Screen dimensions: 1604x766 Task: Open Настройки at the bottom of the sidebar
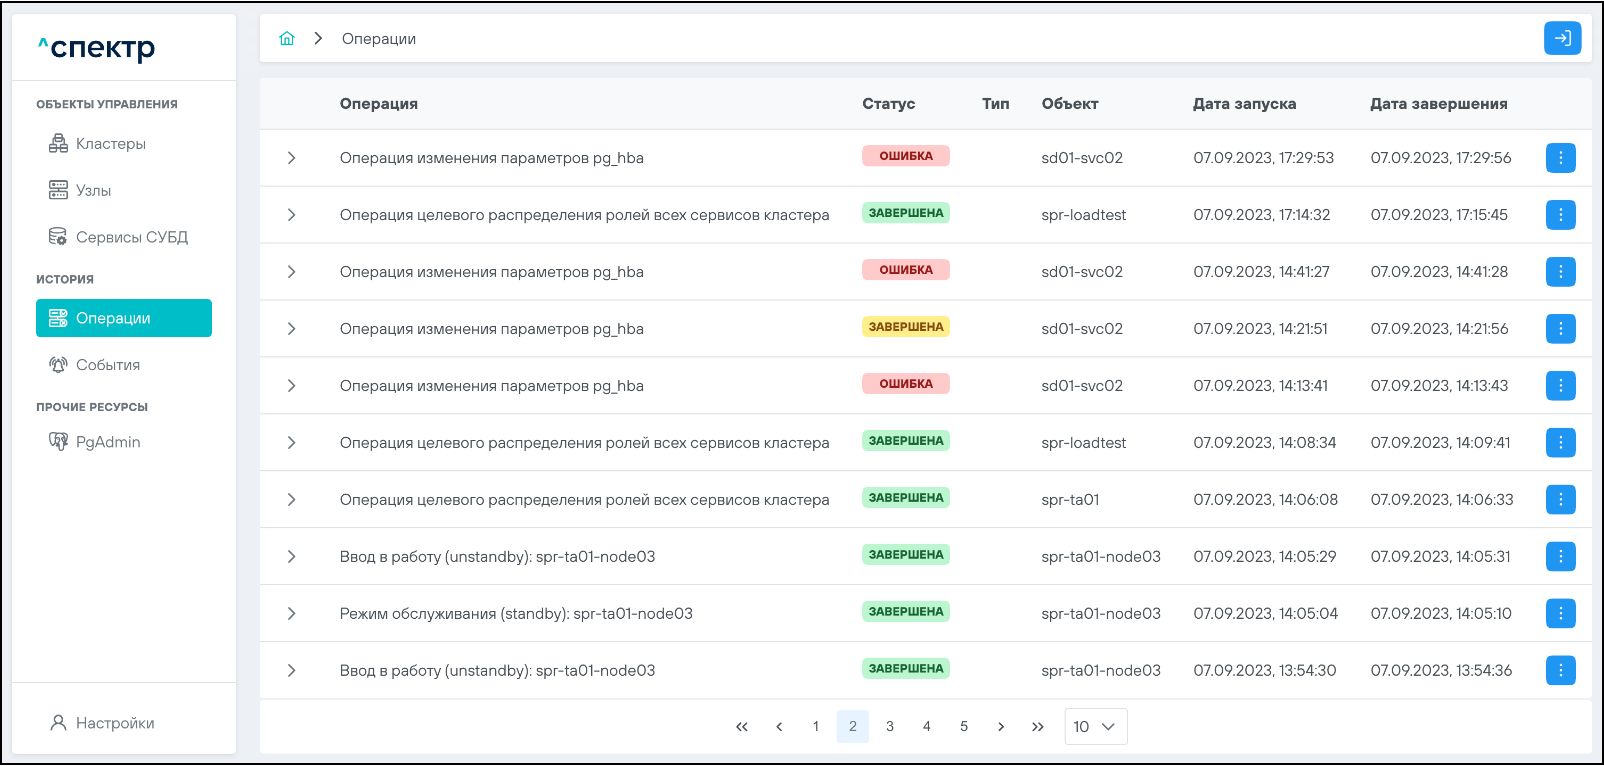(114, 723)
